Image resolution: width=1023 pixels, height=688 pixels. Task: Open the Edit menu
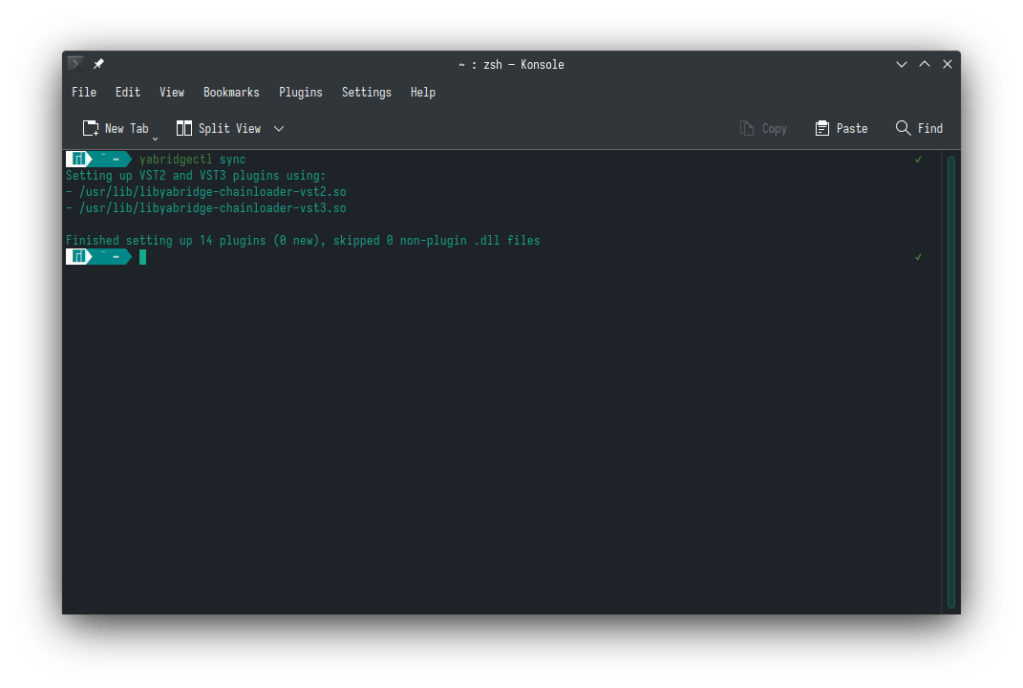[x=128, y=92]
